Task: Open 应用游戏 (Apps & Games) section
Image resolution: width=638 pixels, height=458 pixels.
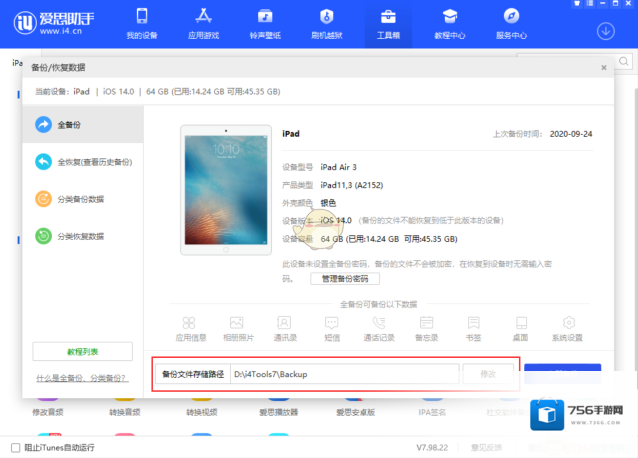Action: [203, 22]
